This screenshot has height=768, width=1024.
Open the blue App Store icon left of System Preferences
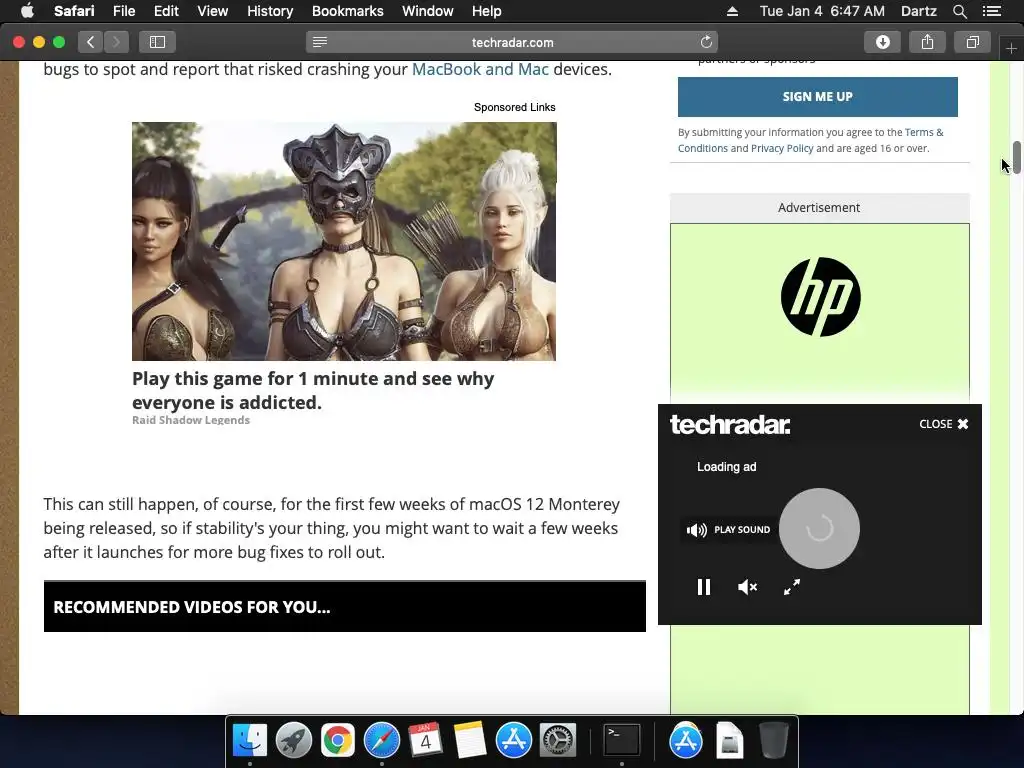pos(513,741)
